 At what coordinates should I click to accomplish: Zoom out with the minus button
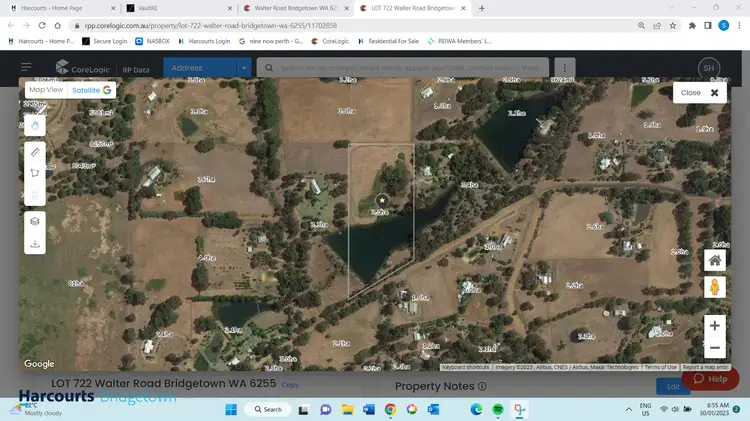715,348
